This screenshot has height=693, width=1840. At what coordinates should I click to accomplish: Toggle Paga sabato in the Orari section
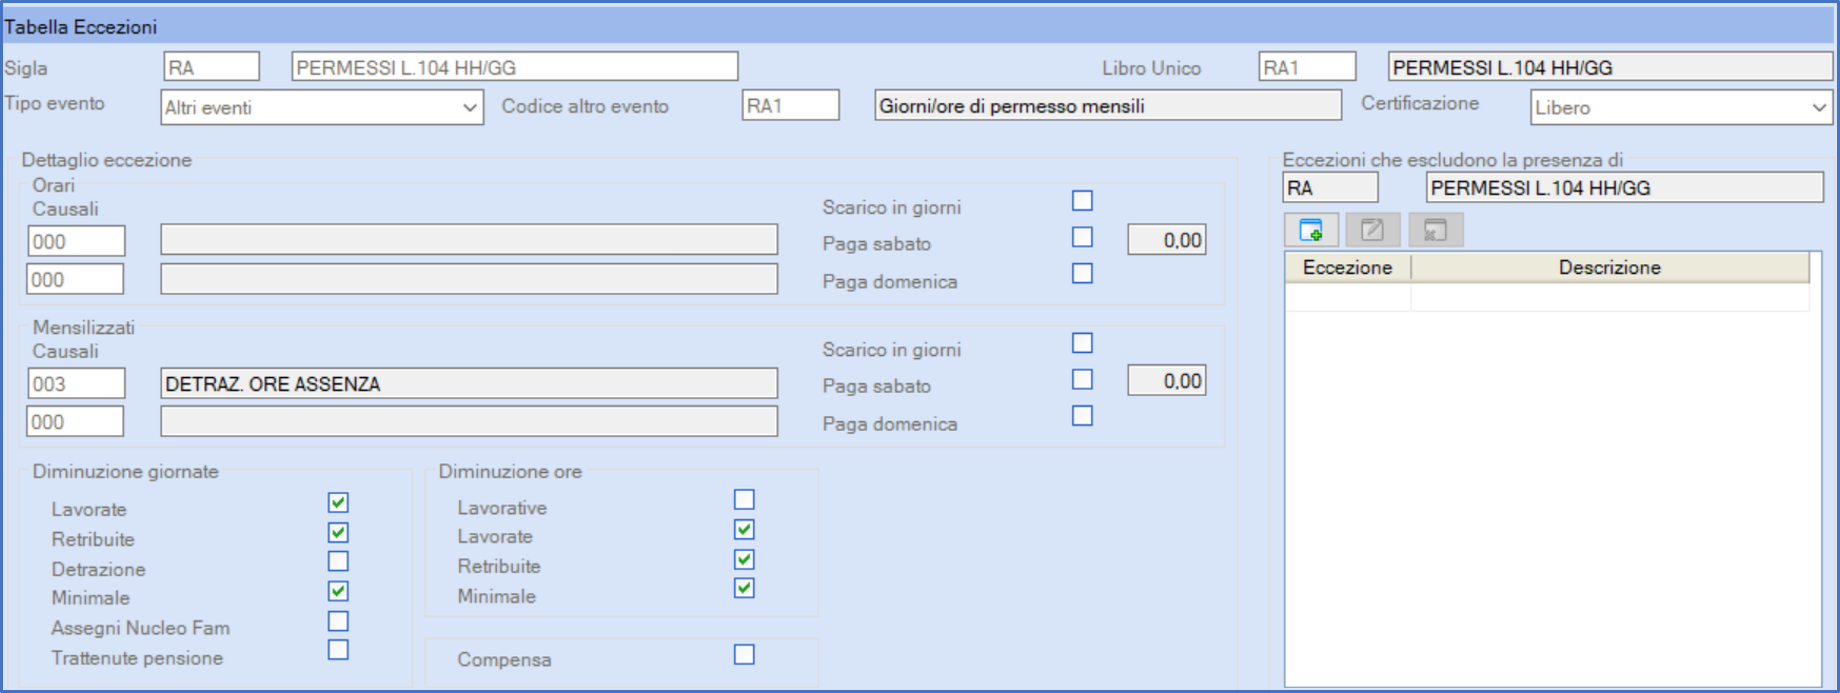coord(1082,237)
